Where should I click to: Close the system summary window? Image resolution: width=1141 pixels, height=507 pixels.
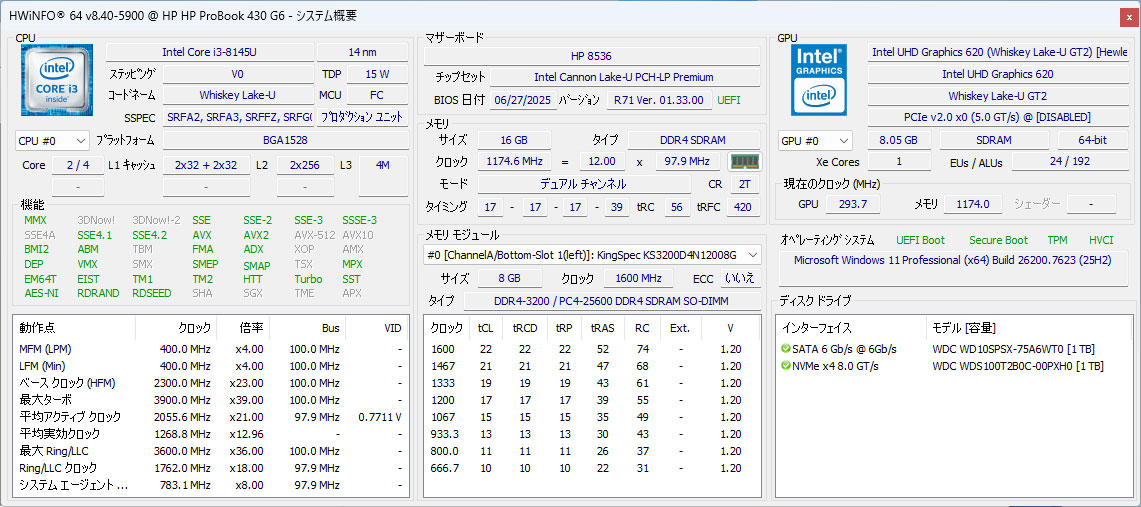pyautogui.click(x=1127, y=16)
